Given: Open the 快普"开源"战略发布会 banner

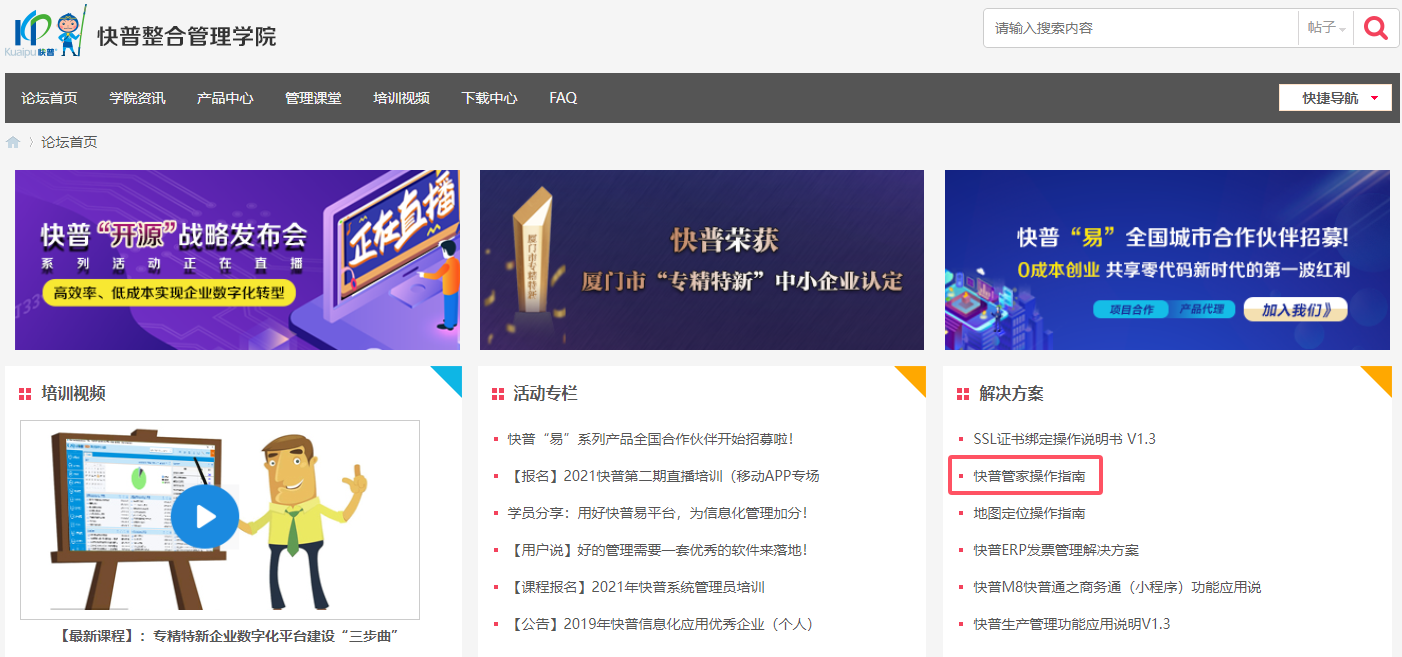Looking at the screenshot, I should point(237,260).
